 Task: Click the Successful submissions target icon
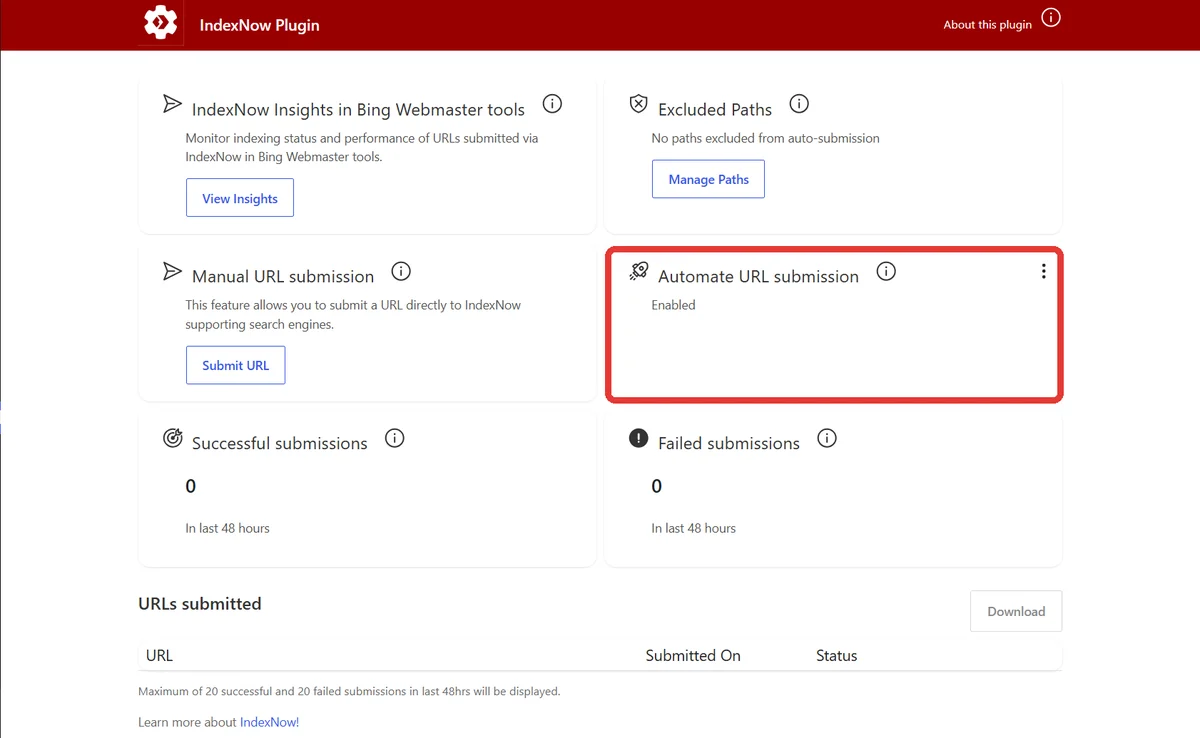tap(172, 438)
